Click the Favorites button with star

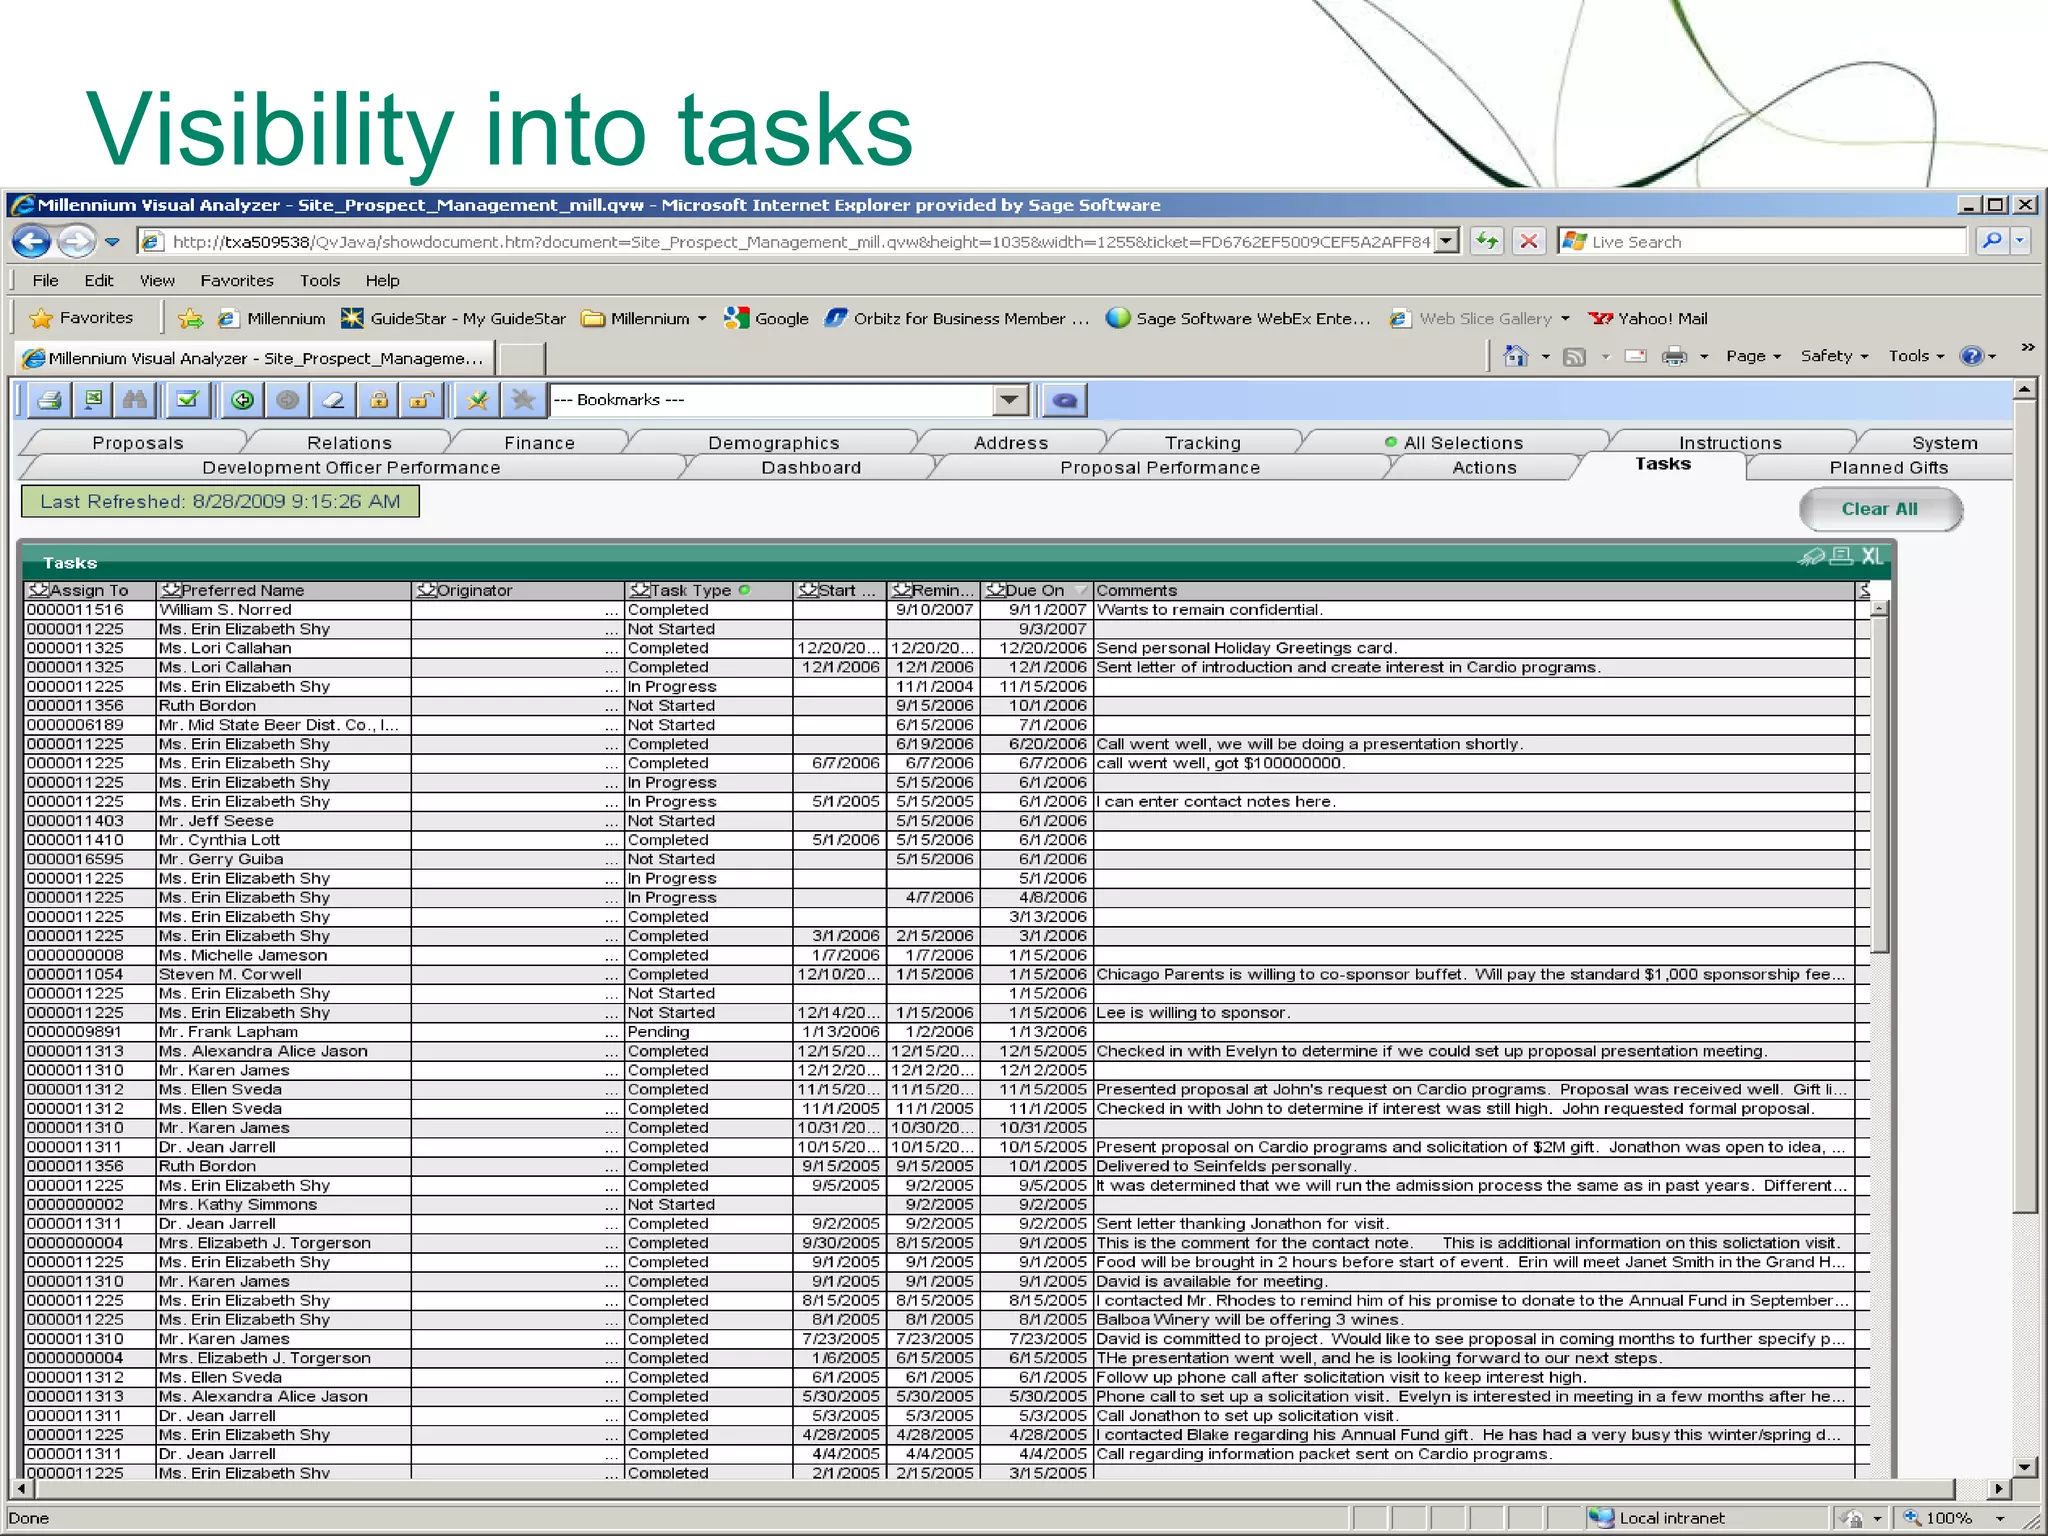pyautogui.click(x=82, y=318)
